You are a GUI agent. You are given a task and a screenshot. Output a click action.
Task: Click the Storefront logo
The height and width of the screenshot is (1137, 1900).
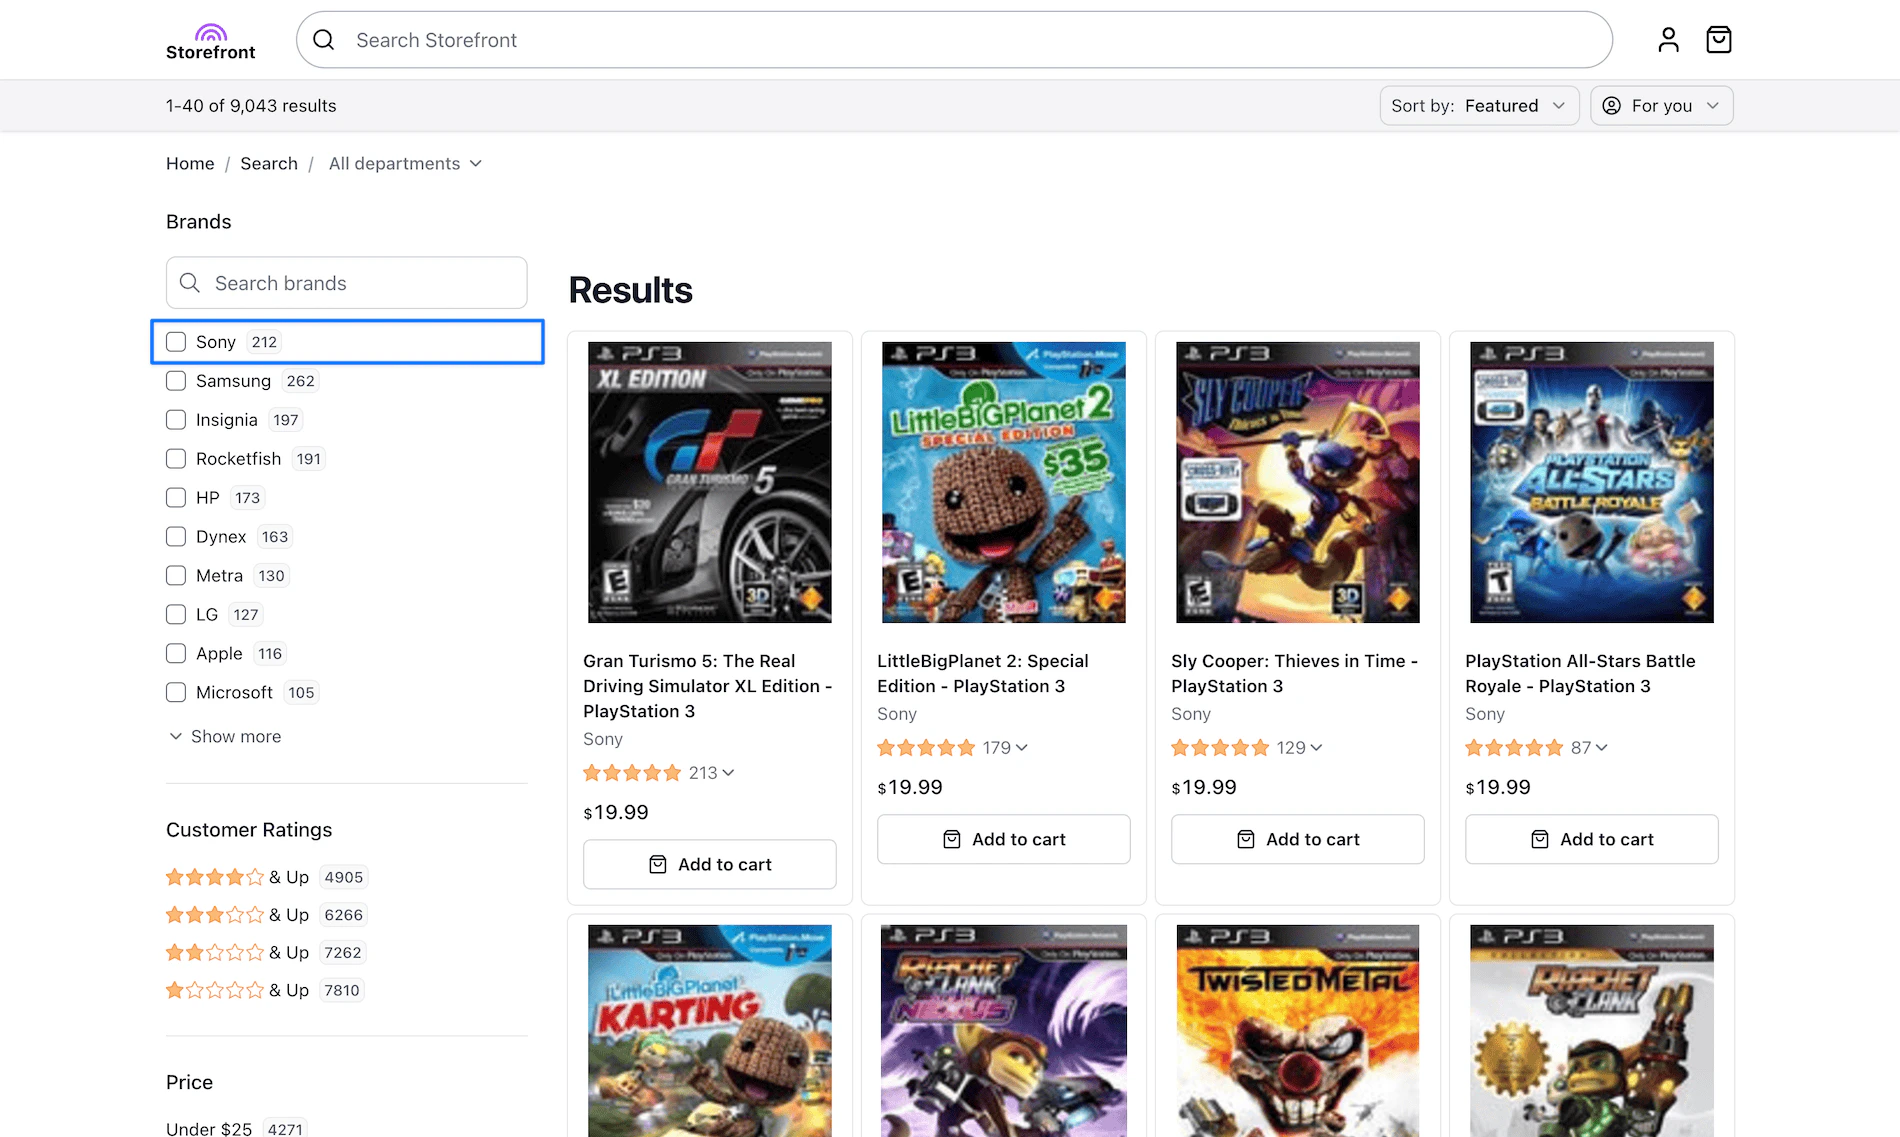[x=210, y=39]
